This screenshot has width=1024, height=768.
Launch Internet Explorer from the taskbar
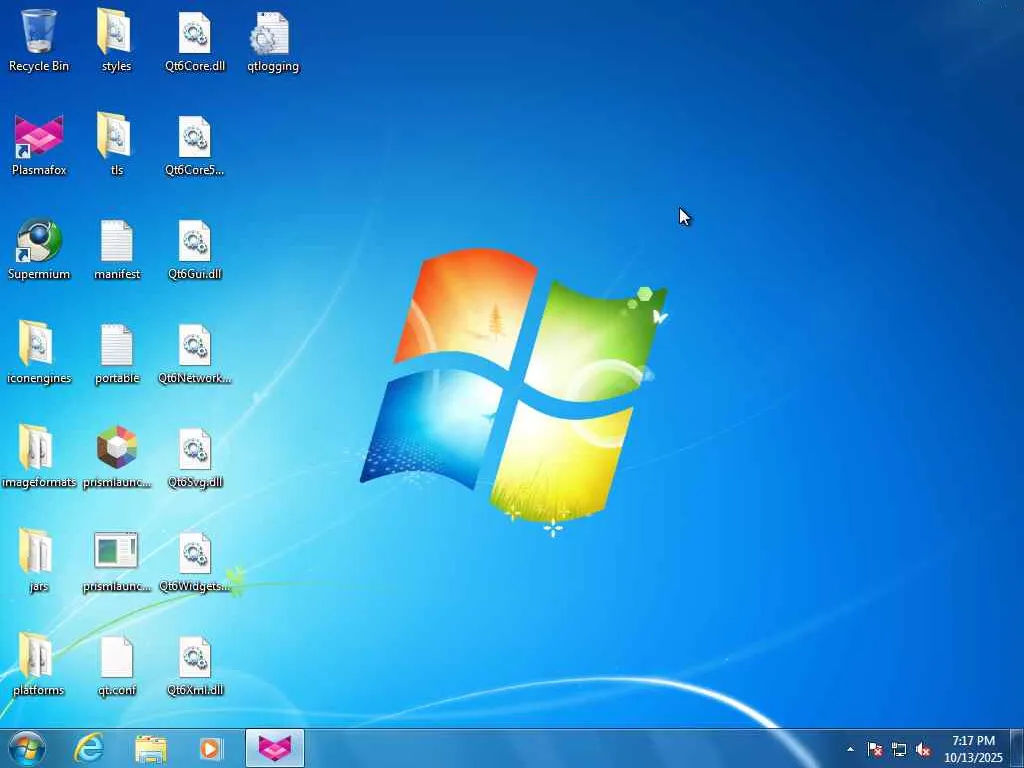pos(88,748)
